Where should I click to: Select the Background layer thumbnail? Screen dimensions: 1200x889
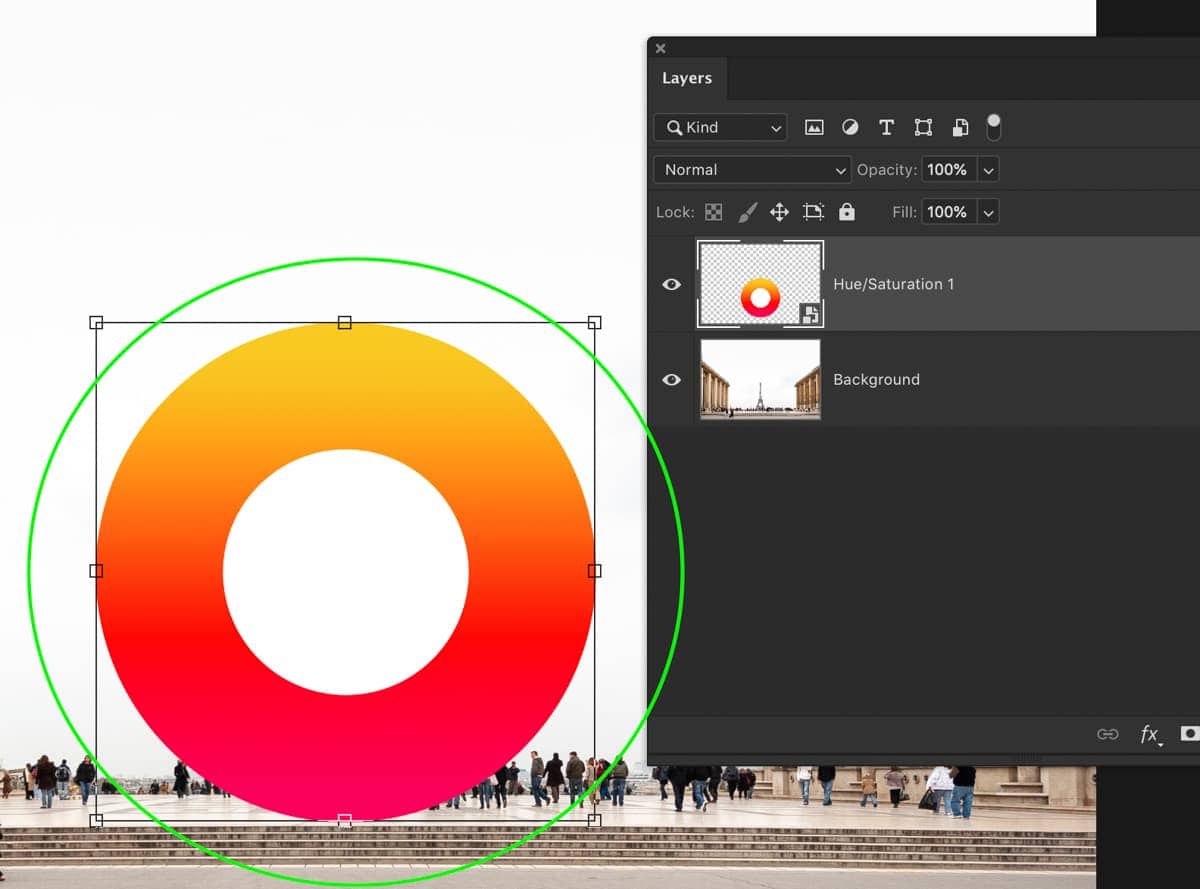coord(760,379)
